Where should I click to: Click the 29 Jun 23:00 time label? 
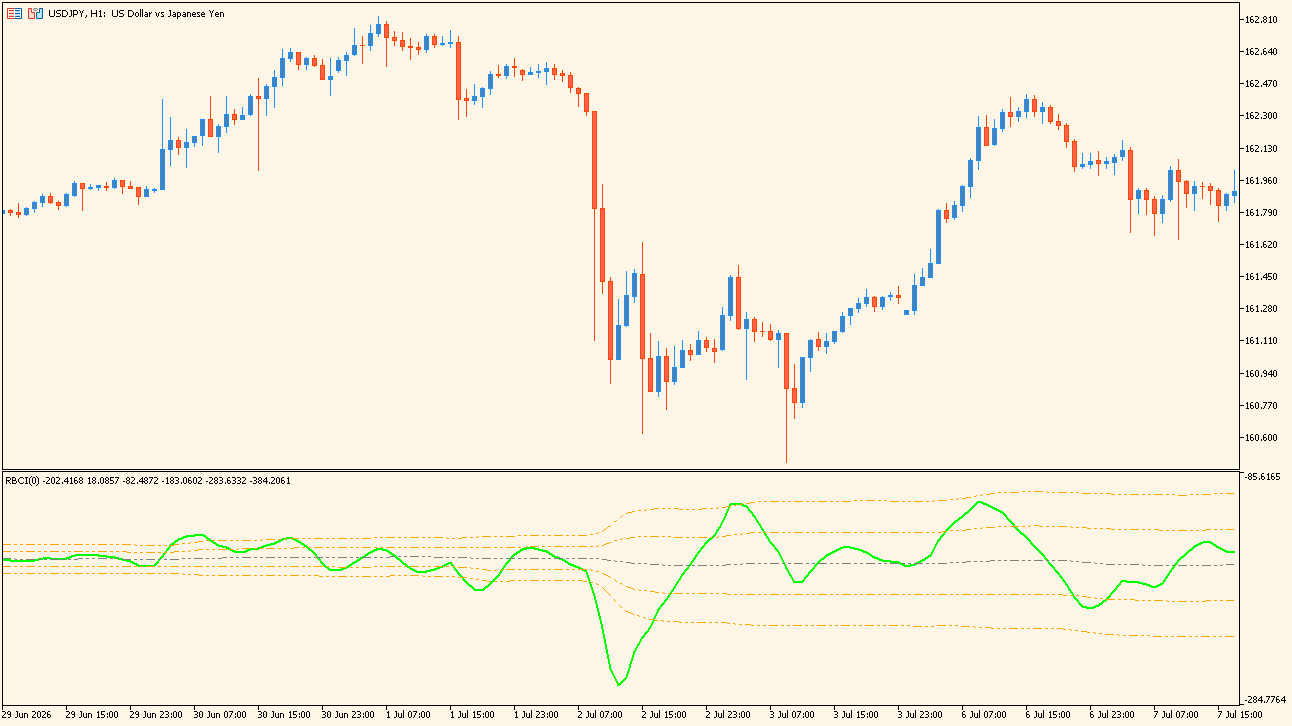156,716
